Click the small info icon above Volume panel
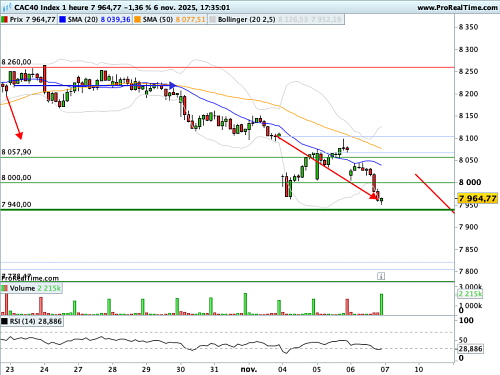Viewport: 500px width, 375px height. [381, 276]
